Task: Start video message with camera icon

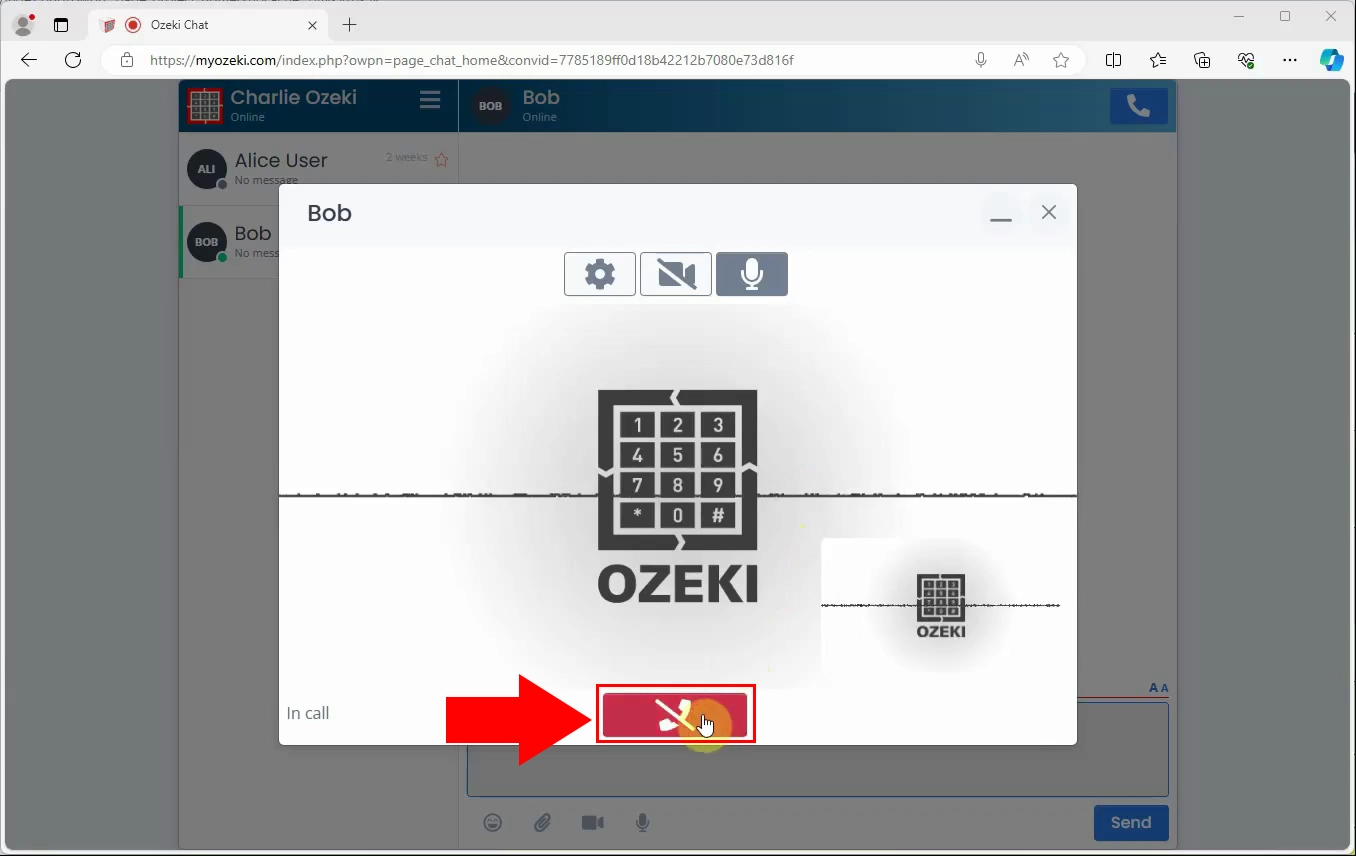Action: 593,823
